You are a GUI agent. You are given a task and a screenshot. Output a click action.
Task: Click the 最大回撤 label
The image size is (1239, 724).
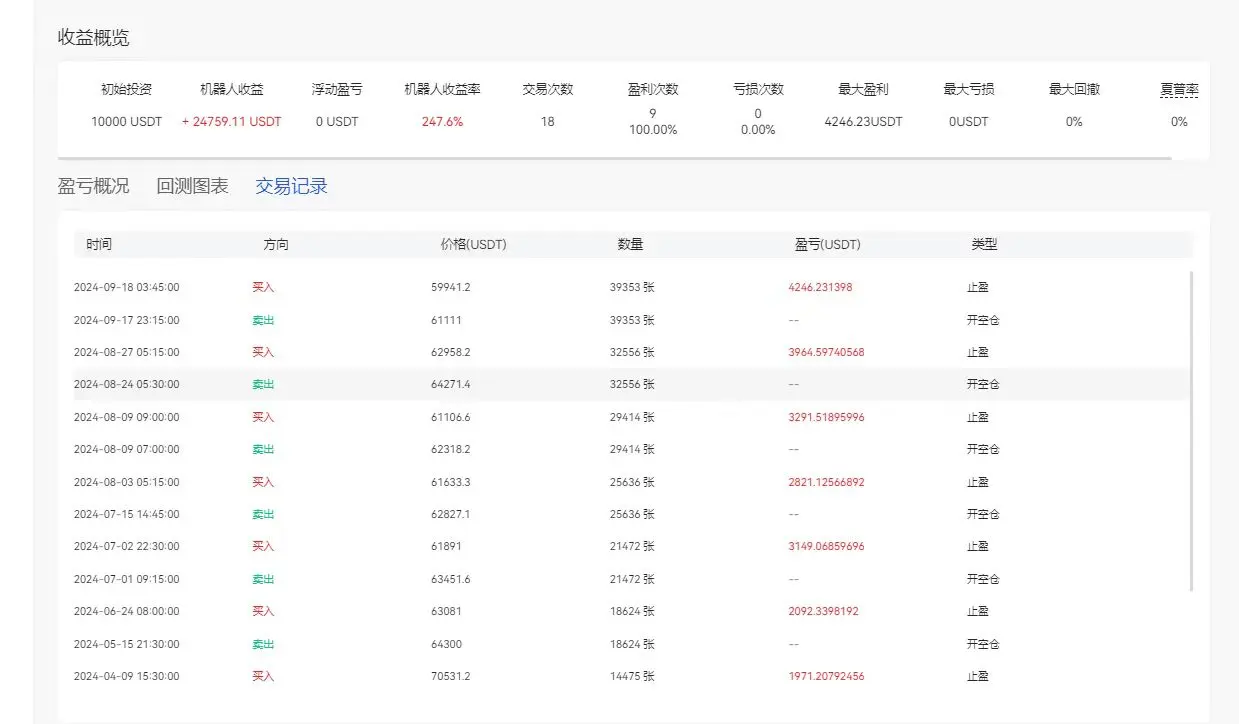1074,89
